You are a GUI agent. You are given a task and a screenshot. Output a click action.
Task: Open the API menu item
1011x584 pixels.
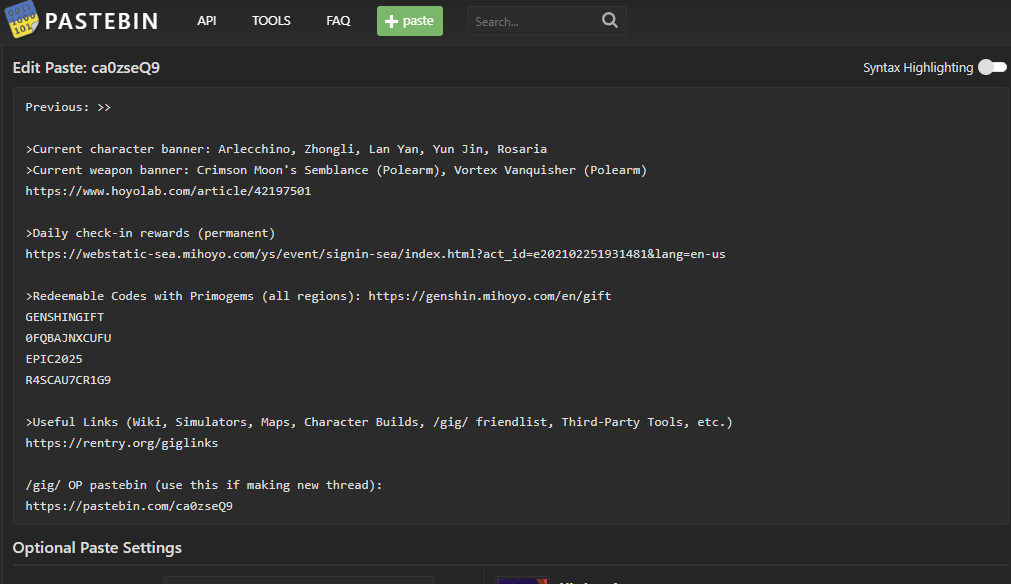coord(206,21)
